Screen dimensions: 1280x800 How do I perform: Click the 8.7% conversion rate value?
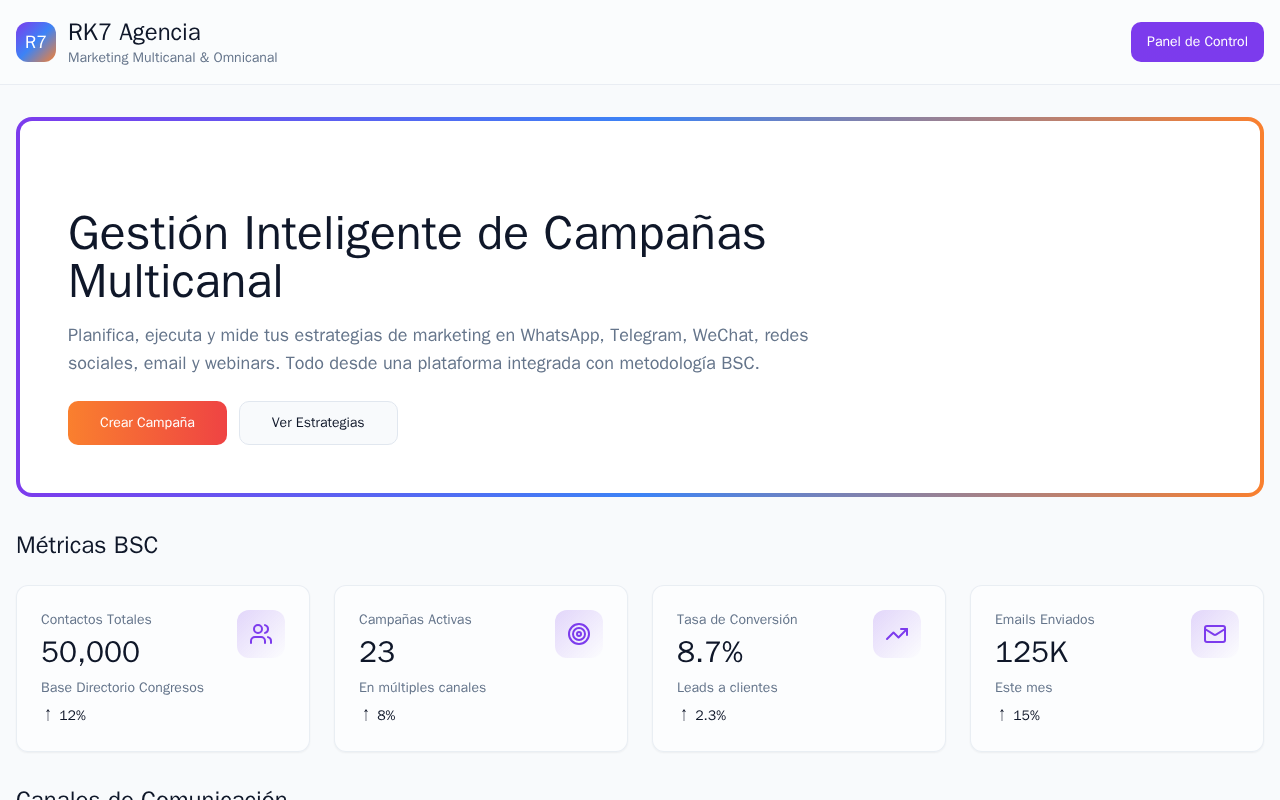710,652
